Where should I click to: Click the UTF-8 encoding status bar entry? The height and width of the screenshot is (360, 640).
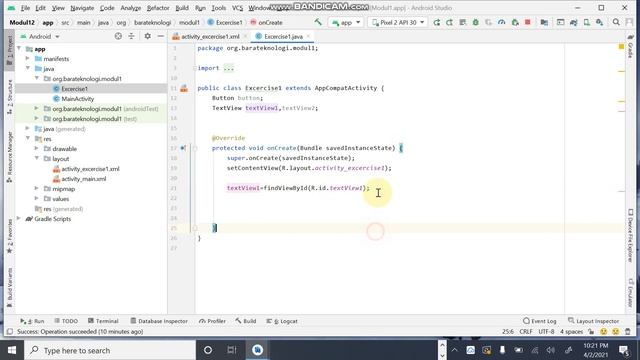tap(546, 332)
